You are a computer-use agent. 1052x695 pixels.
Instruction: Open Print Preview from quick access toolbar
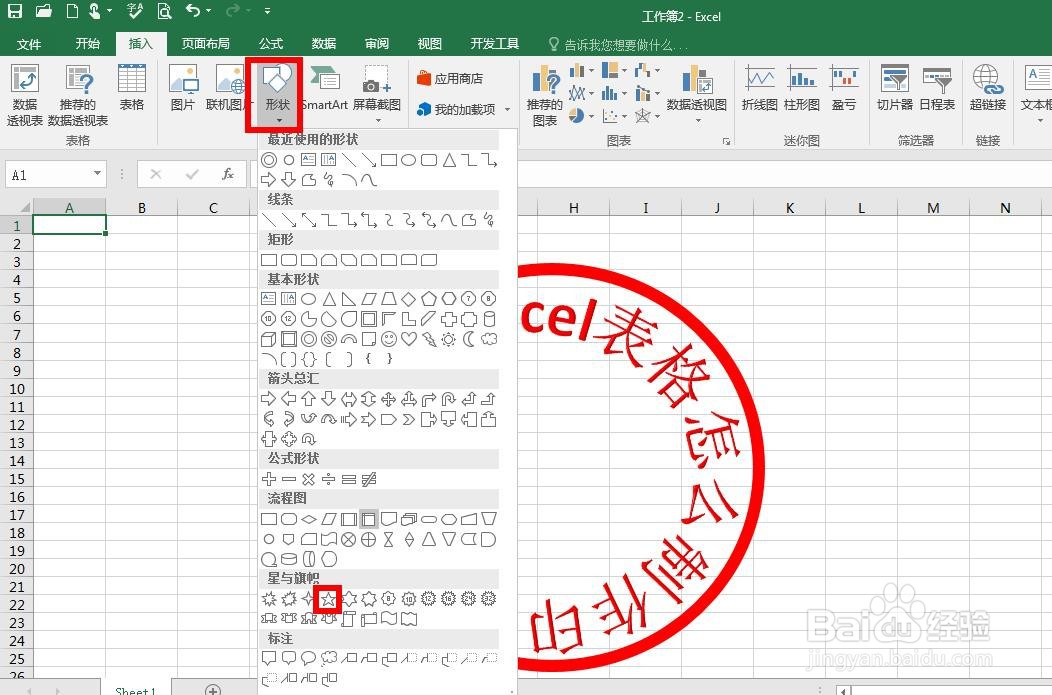(164, 11)
